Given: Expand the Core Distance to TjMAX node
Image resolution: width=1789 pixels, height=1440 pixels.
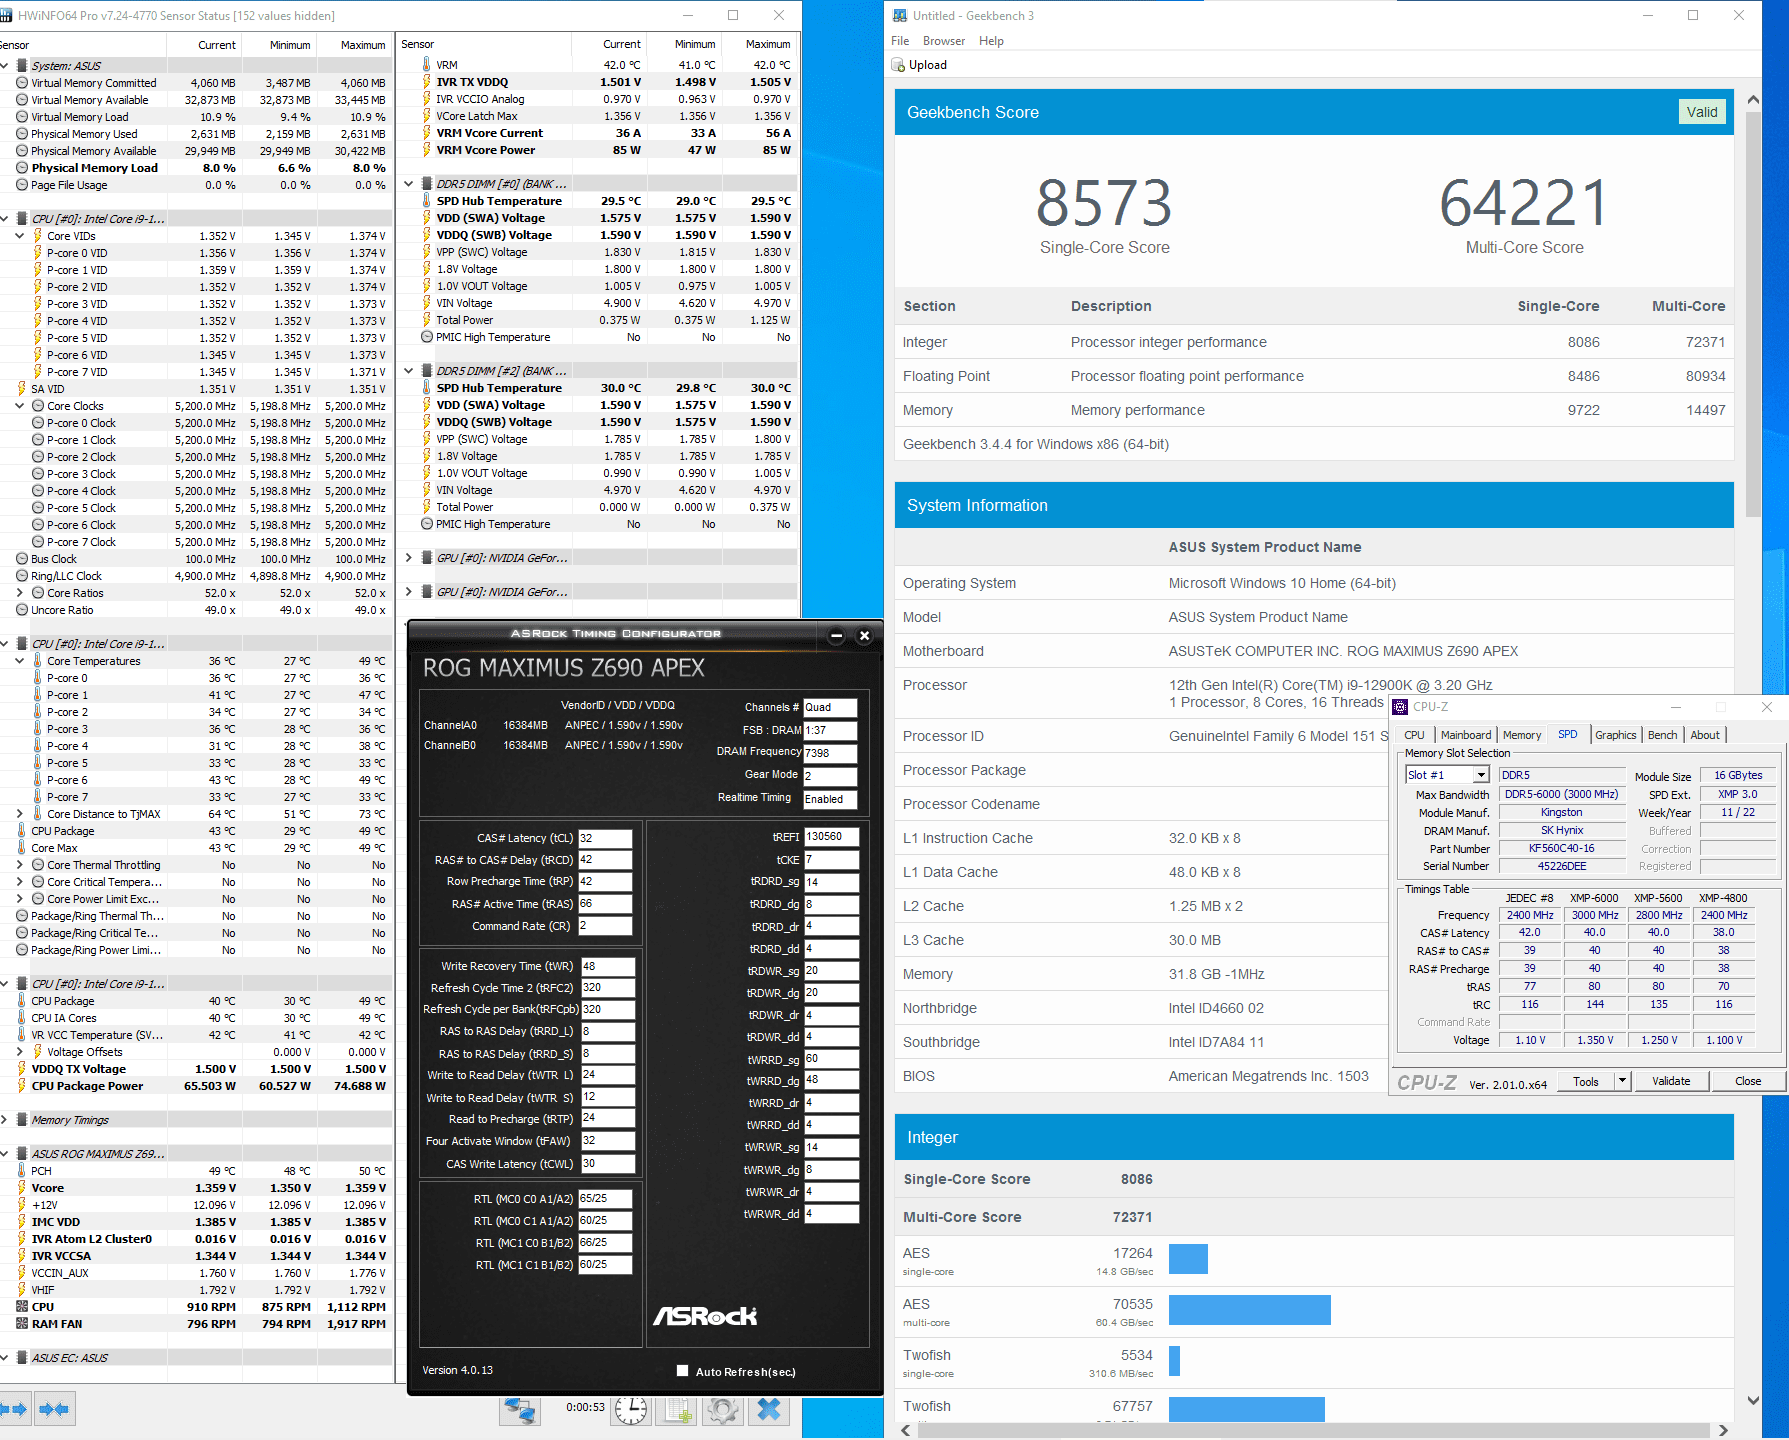Looking at the screenshot, I should click(20, 814).
